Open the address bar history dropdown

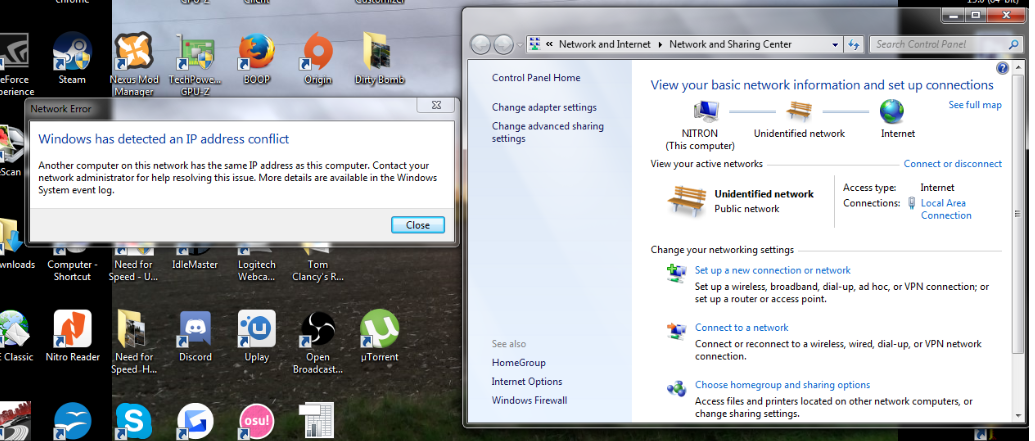point(835,44)
